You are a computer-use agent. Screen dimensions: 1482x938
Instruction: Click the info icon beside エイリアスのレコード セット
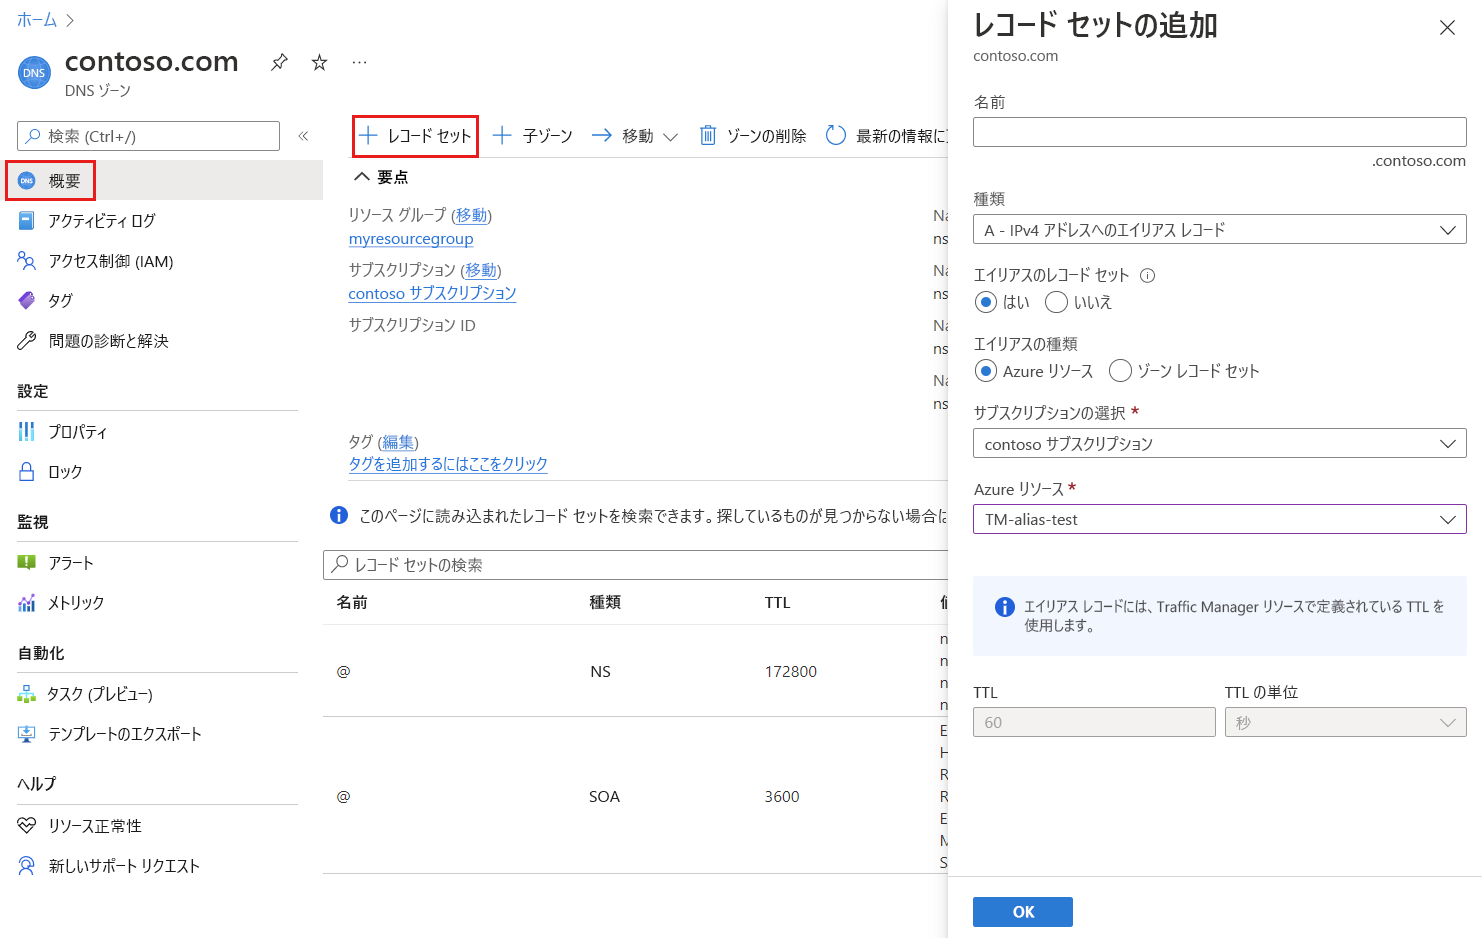pyautogui.click(x=1148, y=275)
